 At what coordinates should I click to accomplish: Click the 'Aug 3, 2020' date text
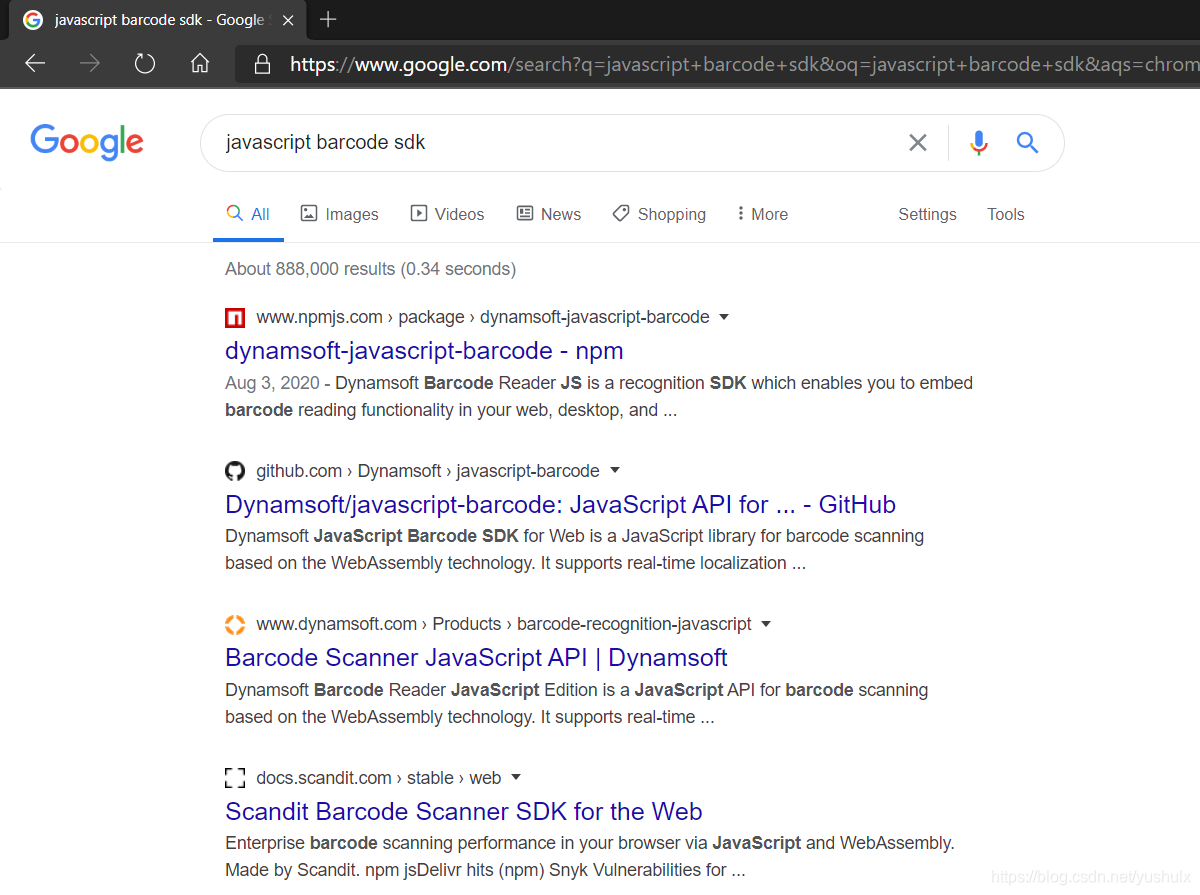click(272, 383)
